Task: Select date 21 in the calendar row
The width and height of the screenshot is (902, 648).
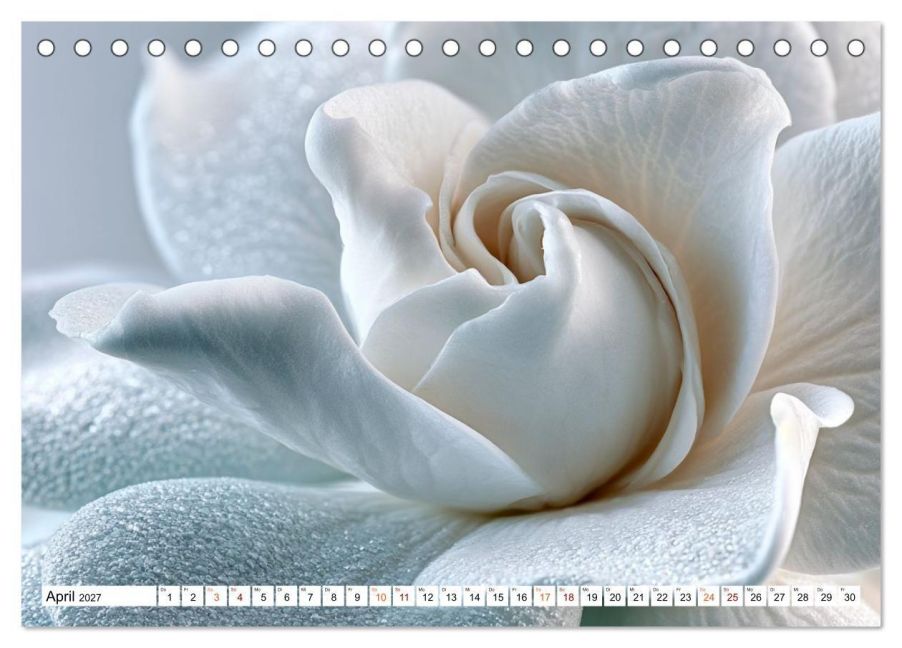Action: click(639, 596)
